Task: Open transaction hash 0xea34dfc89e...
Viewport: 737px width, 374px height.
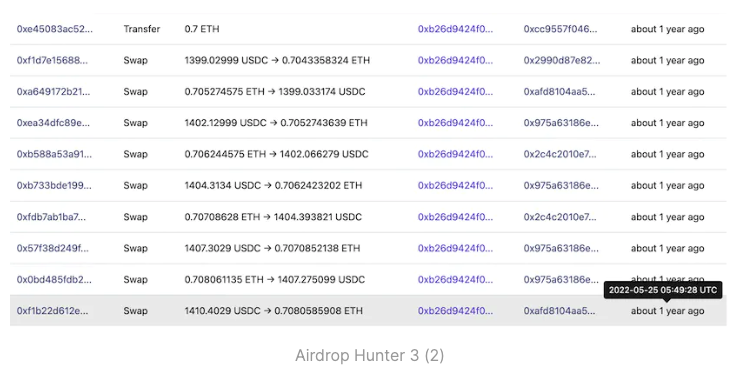Action: tap(53, 123)
